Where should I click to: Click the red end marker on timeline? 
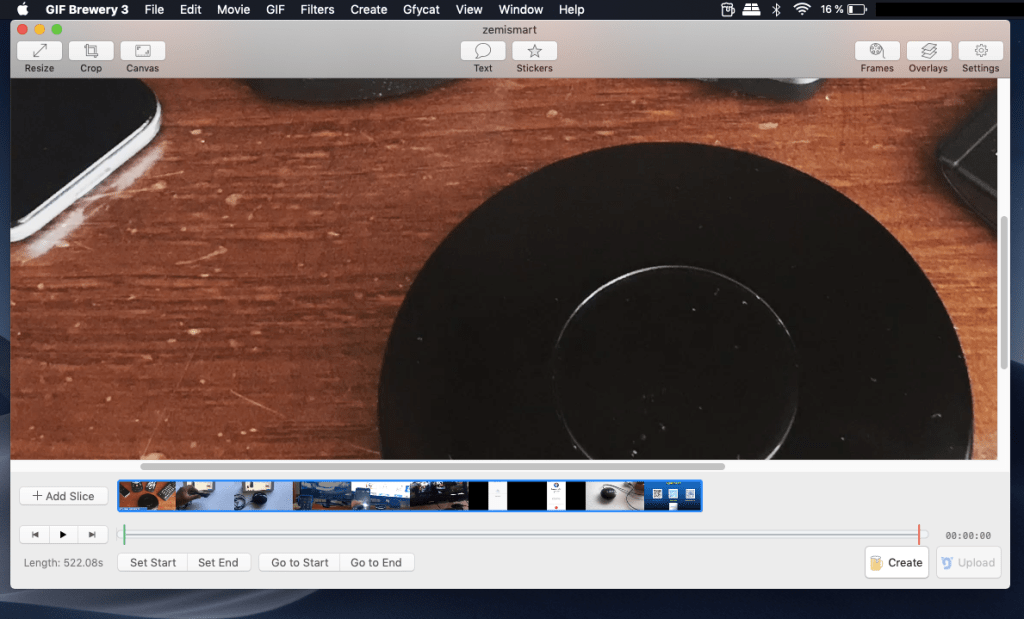click(x=919, y=535)
